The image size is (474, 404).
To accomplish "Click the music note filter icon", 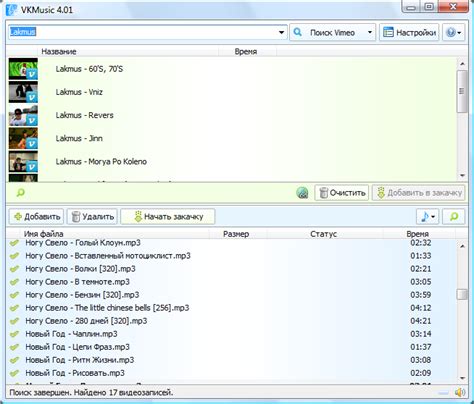I will pyautogui.click(x=425, y=217).
